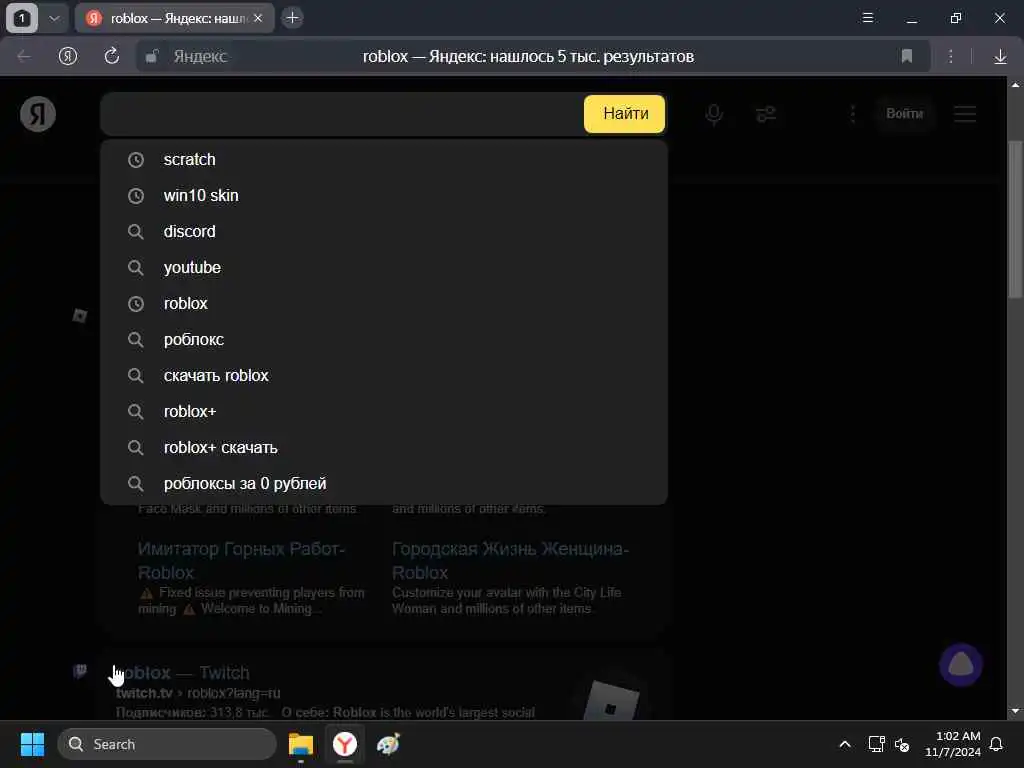The width and height of the screenshot is (1024, 768).
Task: Click the voice search microphone icon
Action: click(714, 114)
